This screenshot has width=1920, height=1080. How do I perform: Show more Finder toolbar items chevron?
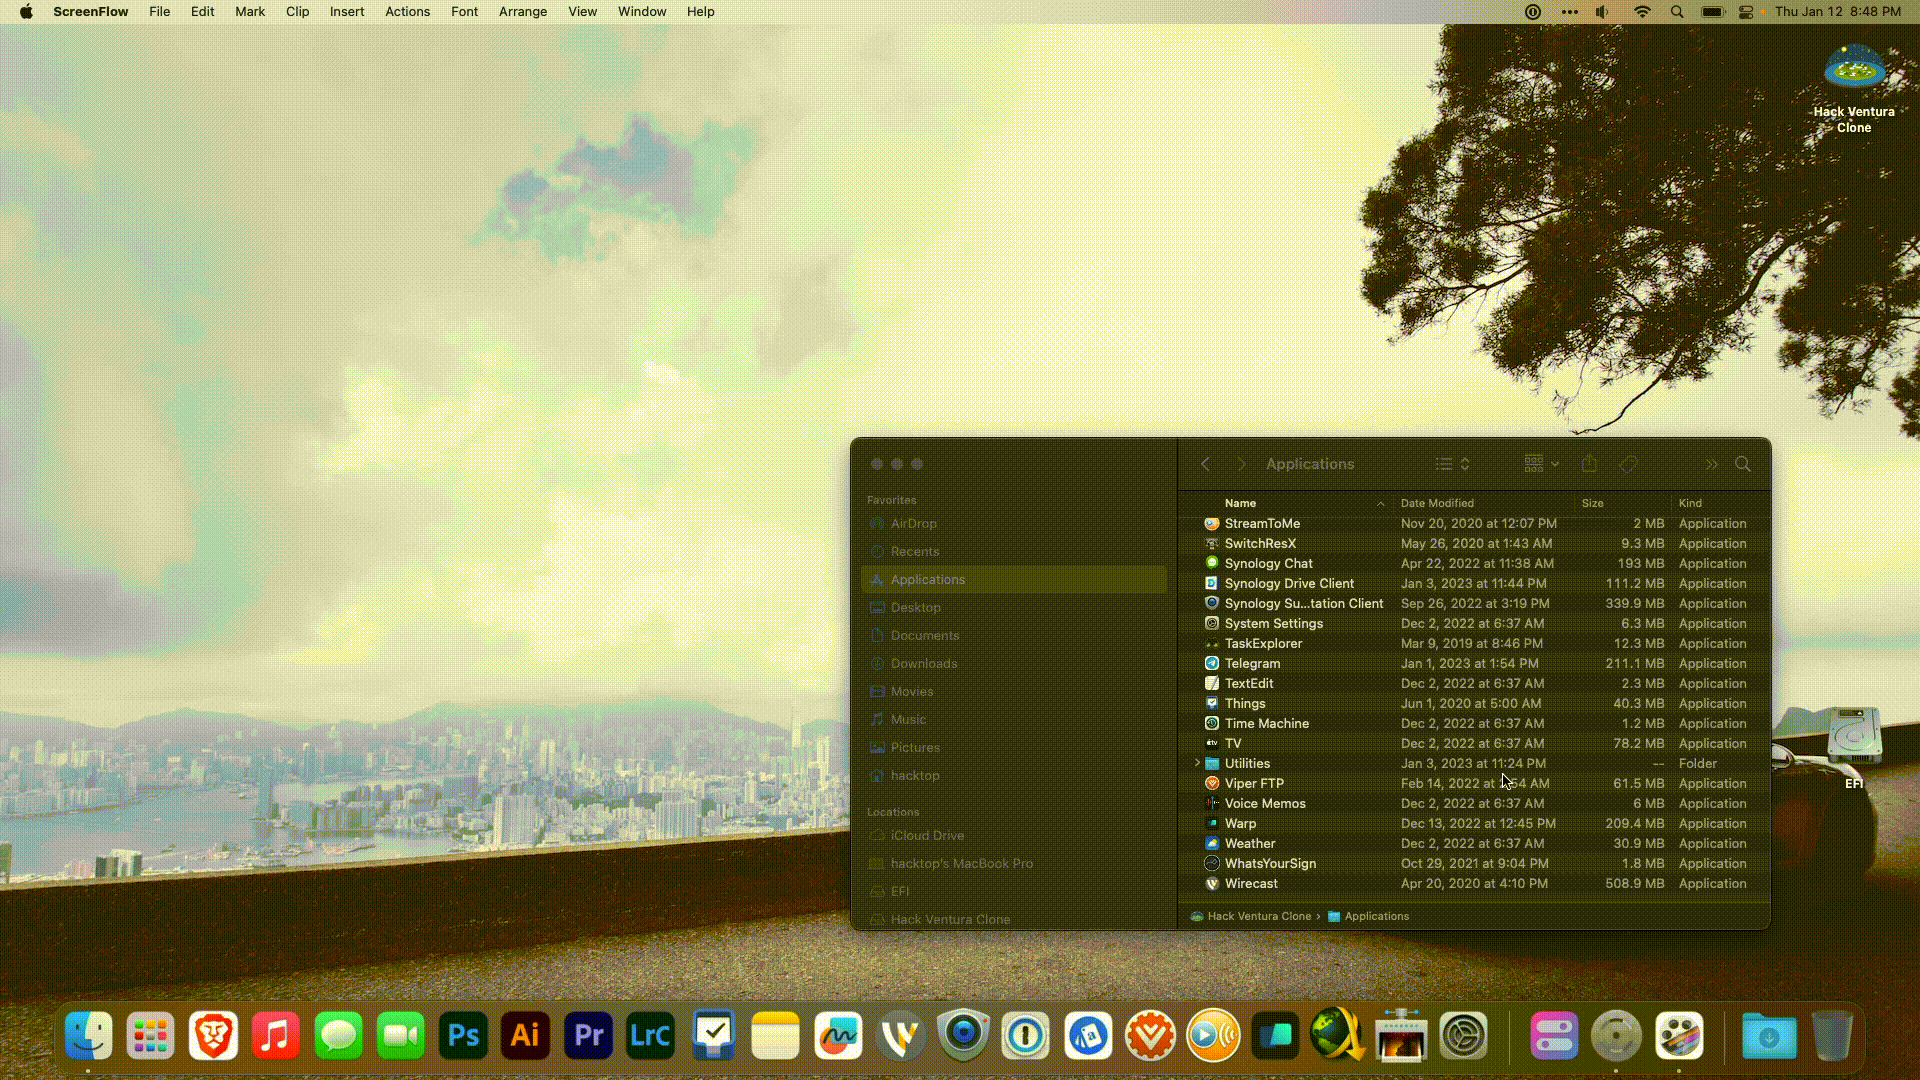pyautogui.click(x=1711, y=464)
